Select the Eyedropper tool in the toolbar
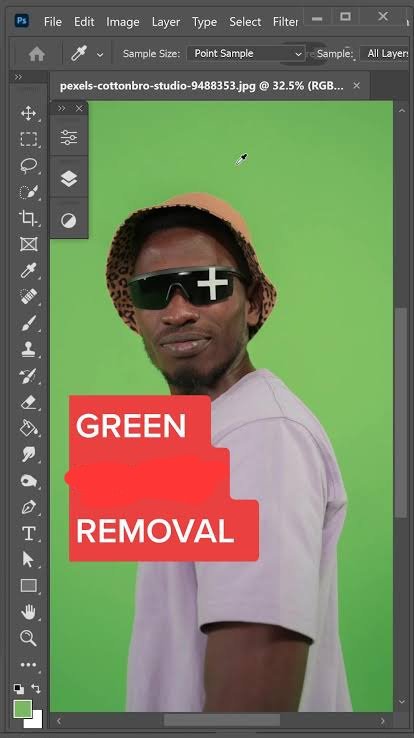 tap(28, 271)
